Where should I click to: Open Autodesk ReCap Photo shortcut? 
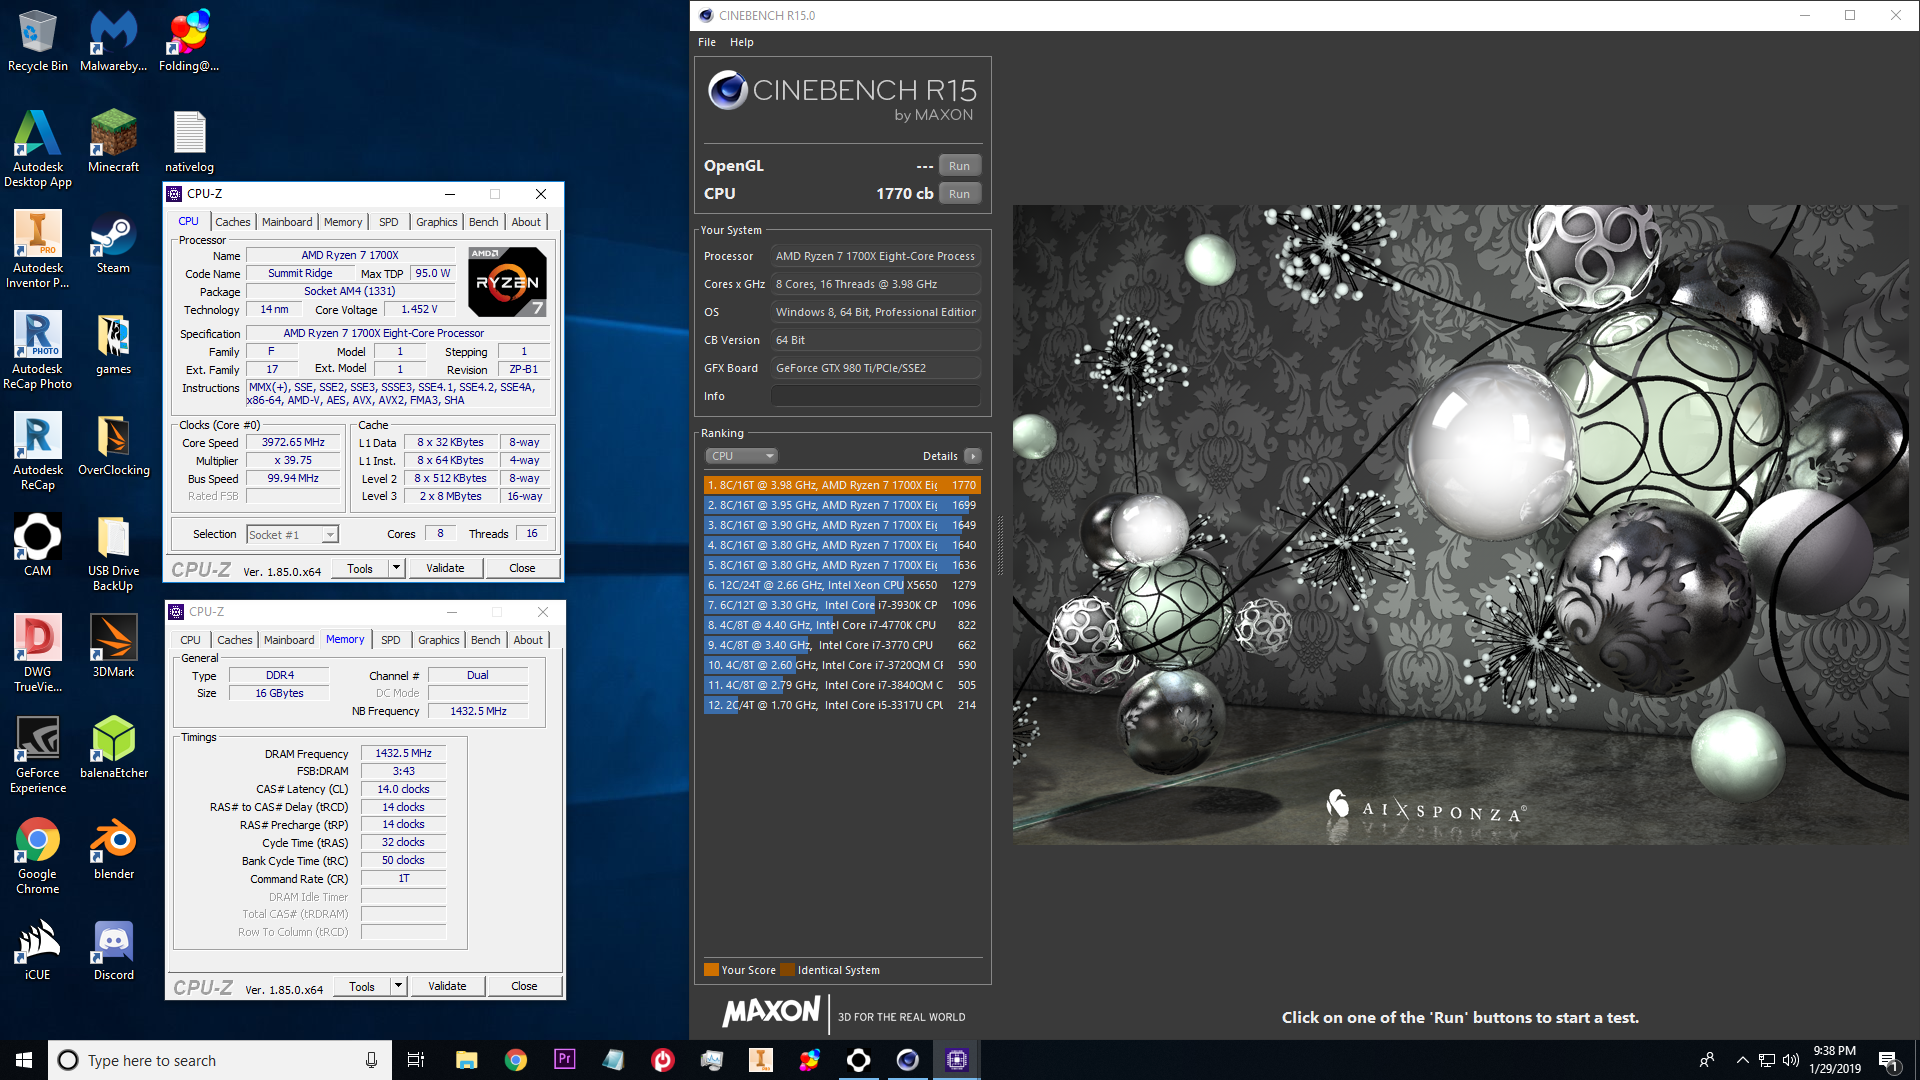tap(37, 350)
